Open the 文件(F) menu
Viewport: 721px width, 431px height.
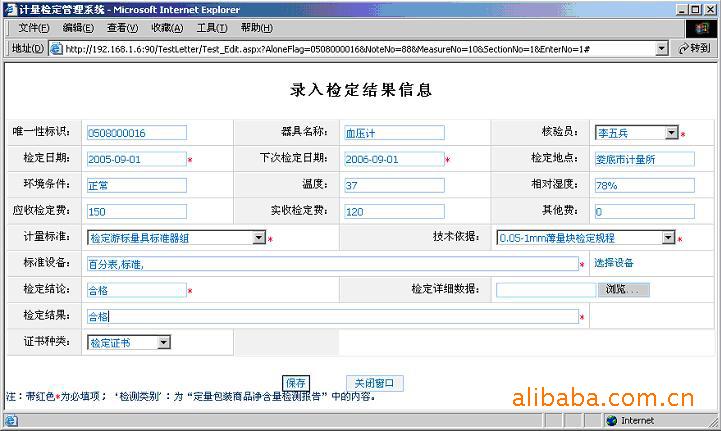(x=33, y=28)
